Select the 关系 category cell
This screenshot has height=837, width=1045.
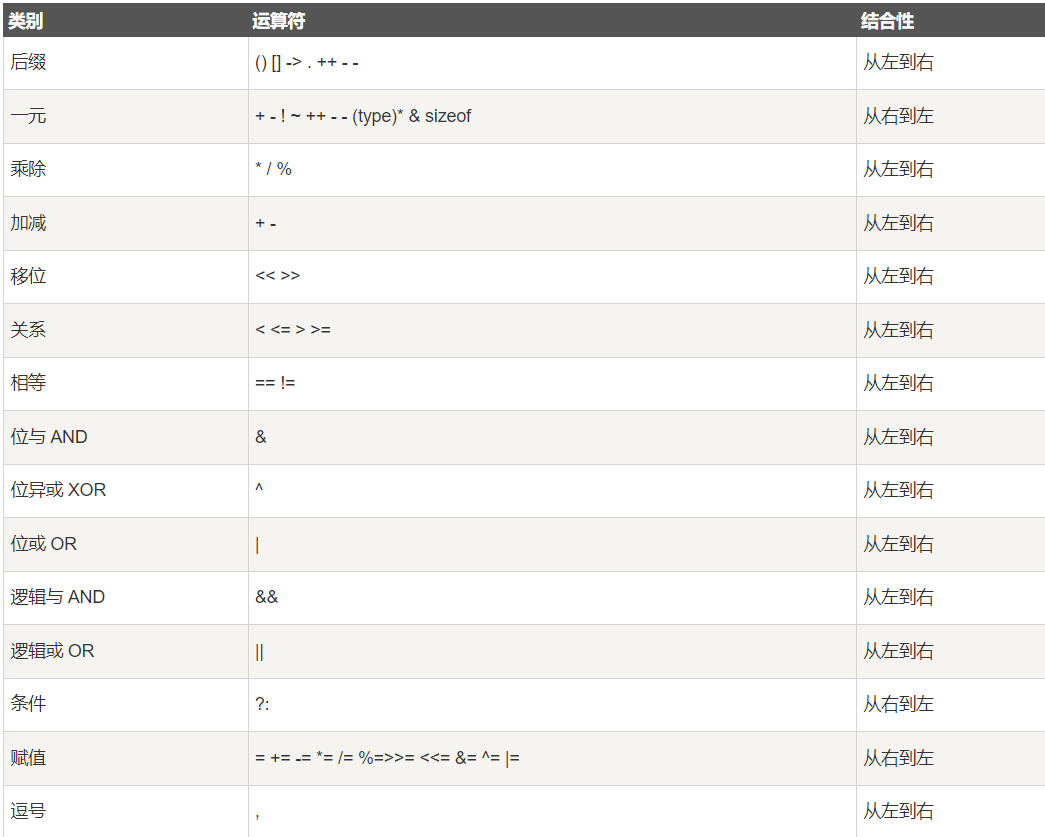point(29,330)
